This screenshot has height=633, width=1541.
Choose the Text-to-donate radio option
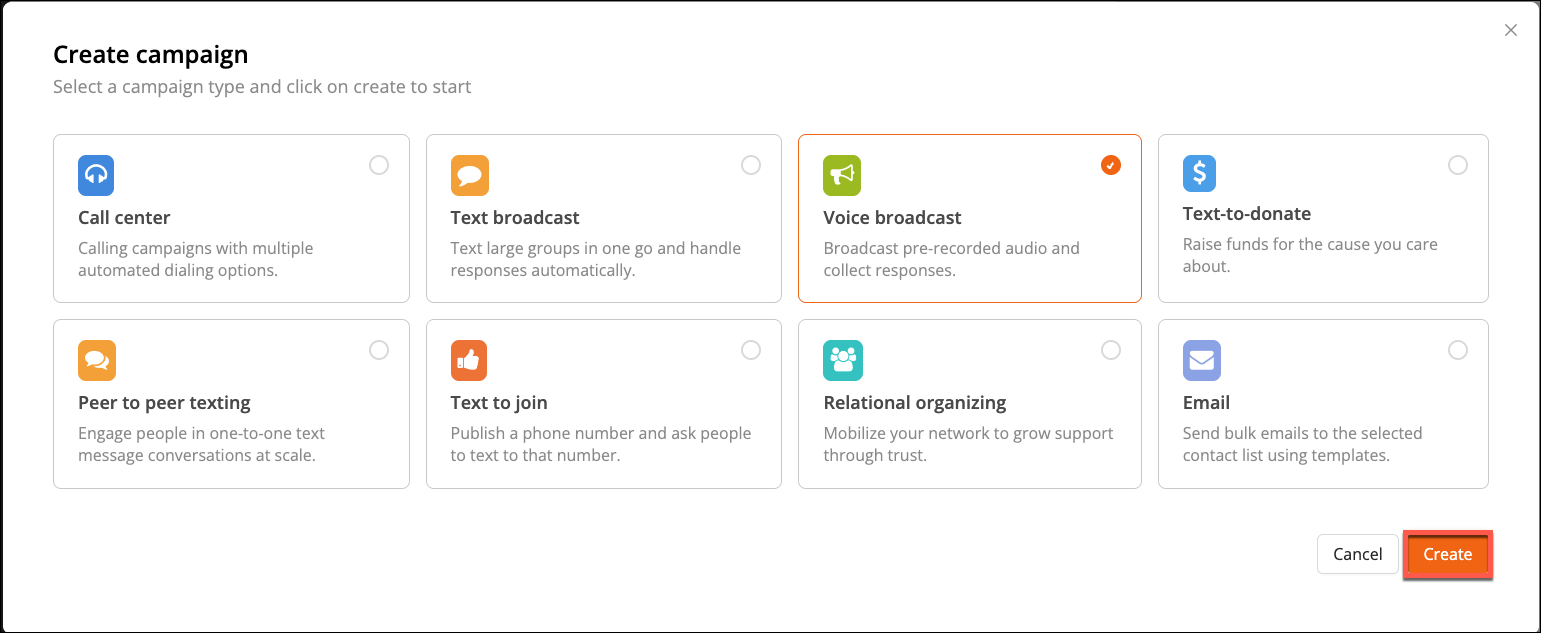1458,165
